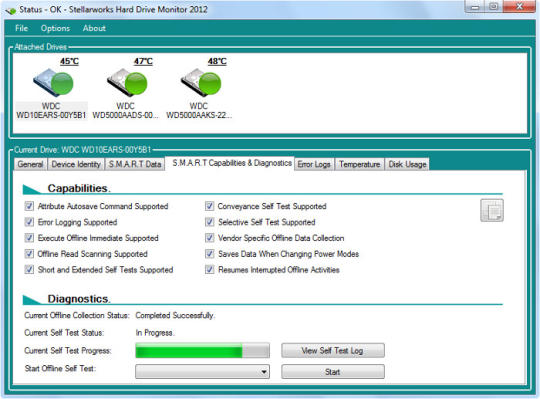The width and height of the screenshot is (540, 399).
Task: Click the 48°C temperature label
Action: [217, 61]
